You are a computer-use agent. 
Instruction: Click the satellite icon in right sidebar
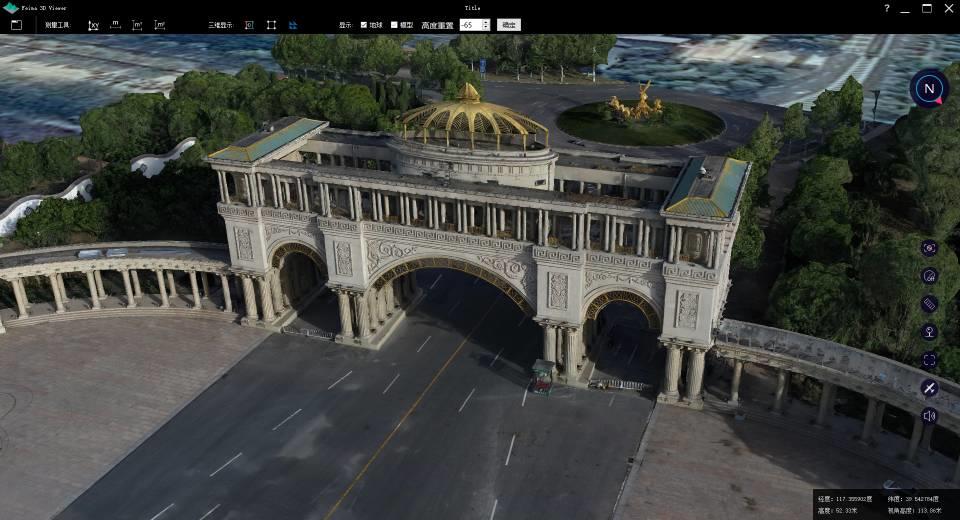[929, 388]
